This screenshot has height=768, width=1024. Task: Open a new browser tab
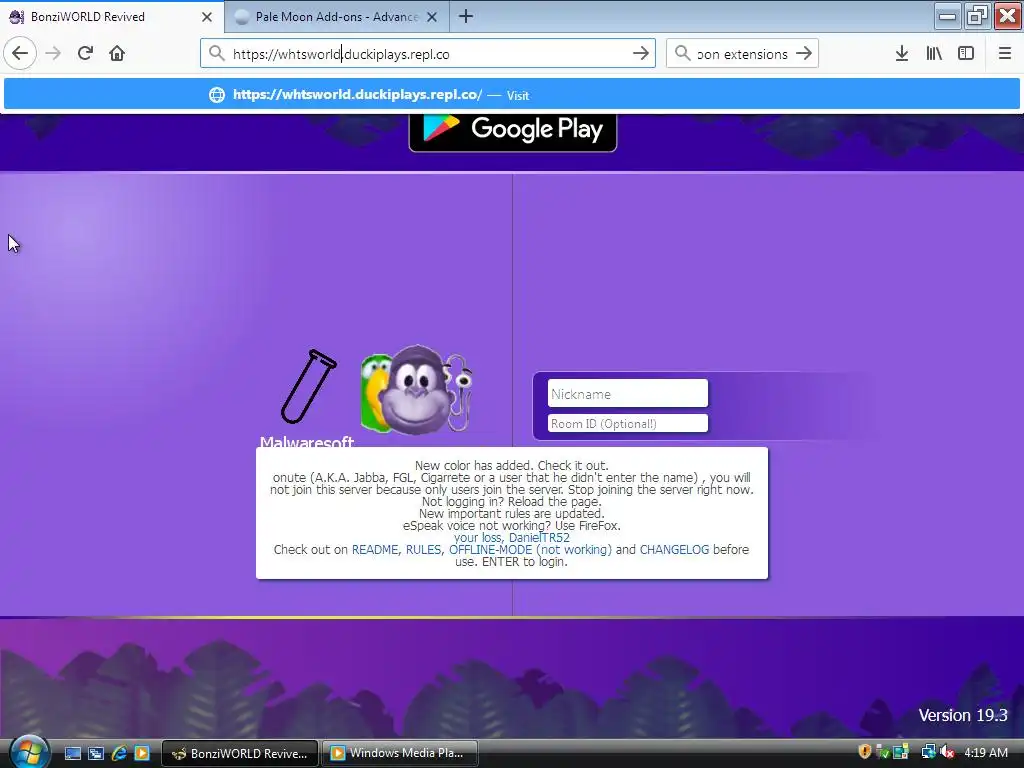466,16
